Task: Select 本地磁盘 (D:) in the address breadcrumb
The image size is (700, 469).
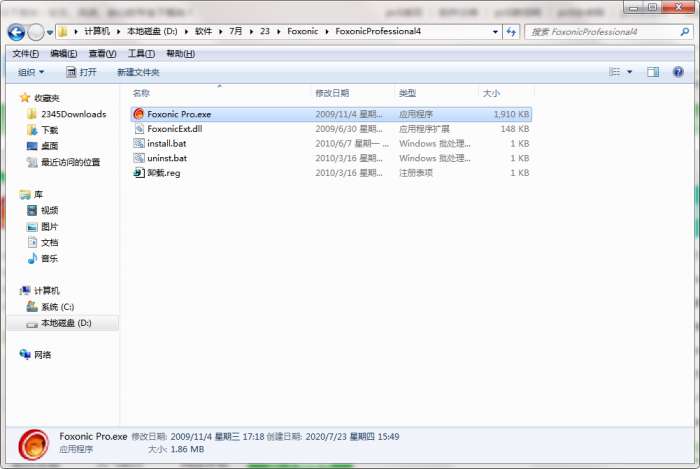Action: pyautogui.click(x=152, y=31)
